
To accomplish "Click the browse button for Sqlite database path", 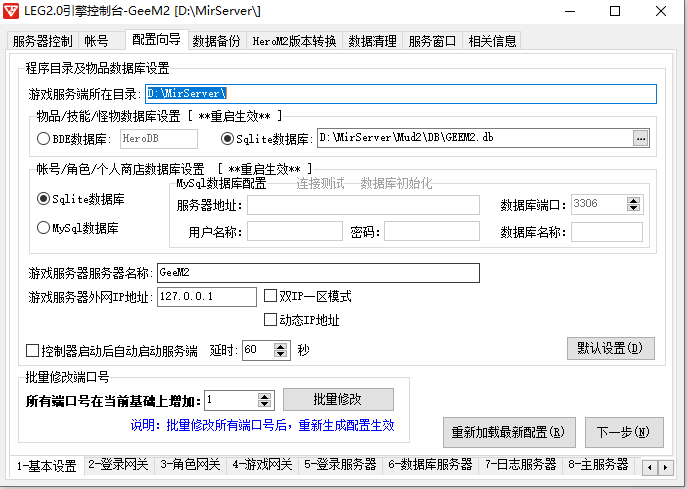I will (x=641, y=139).
